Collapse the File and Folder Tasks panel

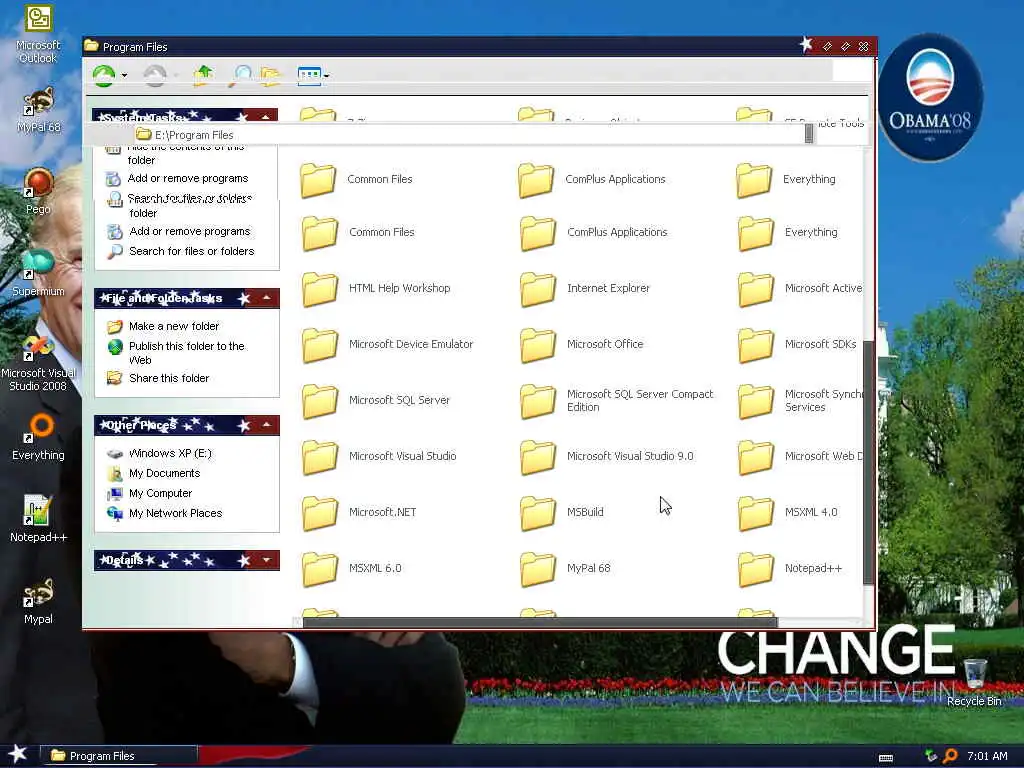[x=266, y=298]
